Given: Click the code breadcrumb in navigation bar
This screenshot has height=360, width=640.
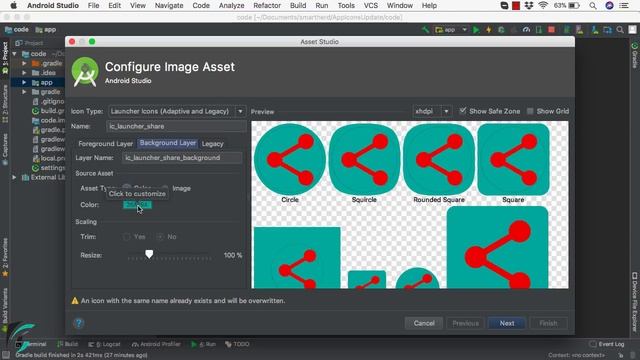Looking at the screenshot, I should pos(17,30).
